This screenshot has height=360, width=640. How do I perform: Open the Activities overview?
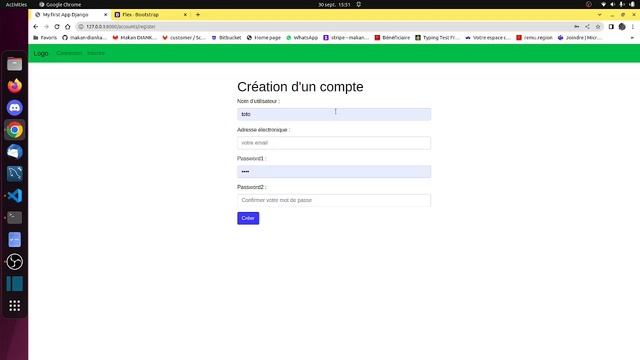click(16, 4)
